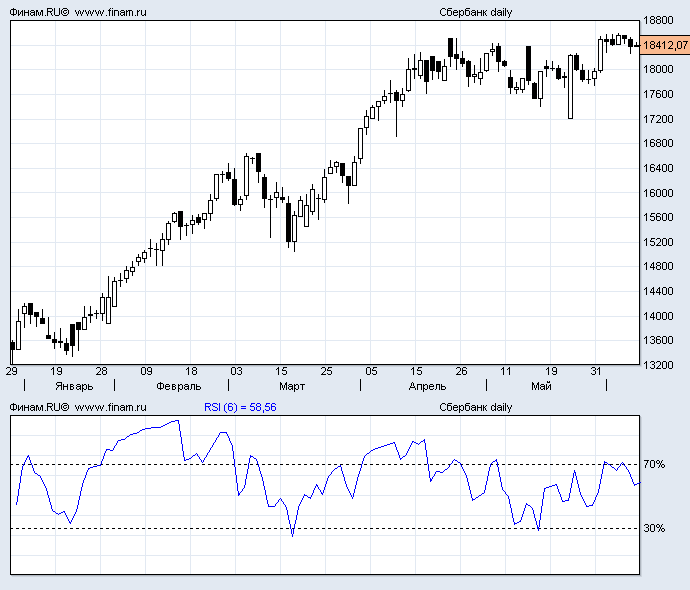Click the date axis label 19 in May
This screenshot has width=690, height=590.
(x=551, y=371)
